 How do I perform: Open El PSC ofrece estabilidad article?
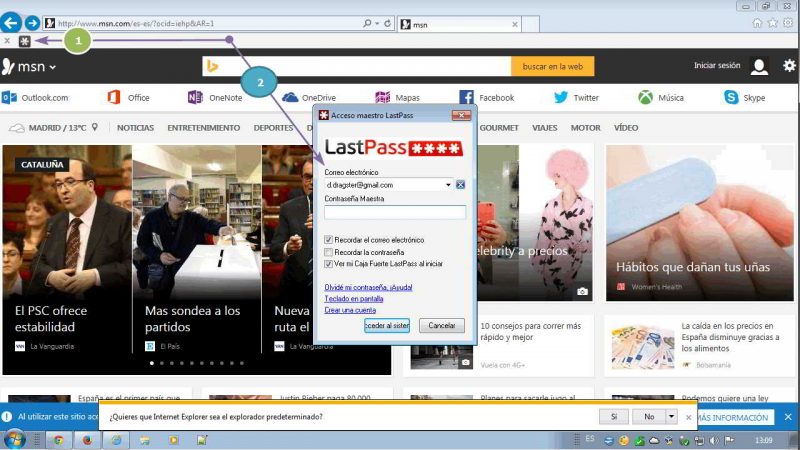tap(51, 318)
